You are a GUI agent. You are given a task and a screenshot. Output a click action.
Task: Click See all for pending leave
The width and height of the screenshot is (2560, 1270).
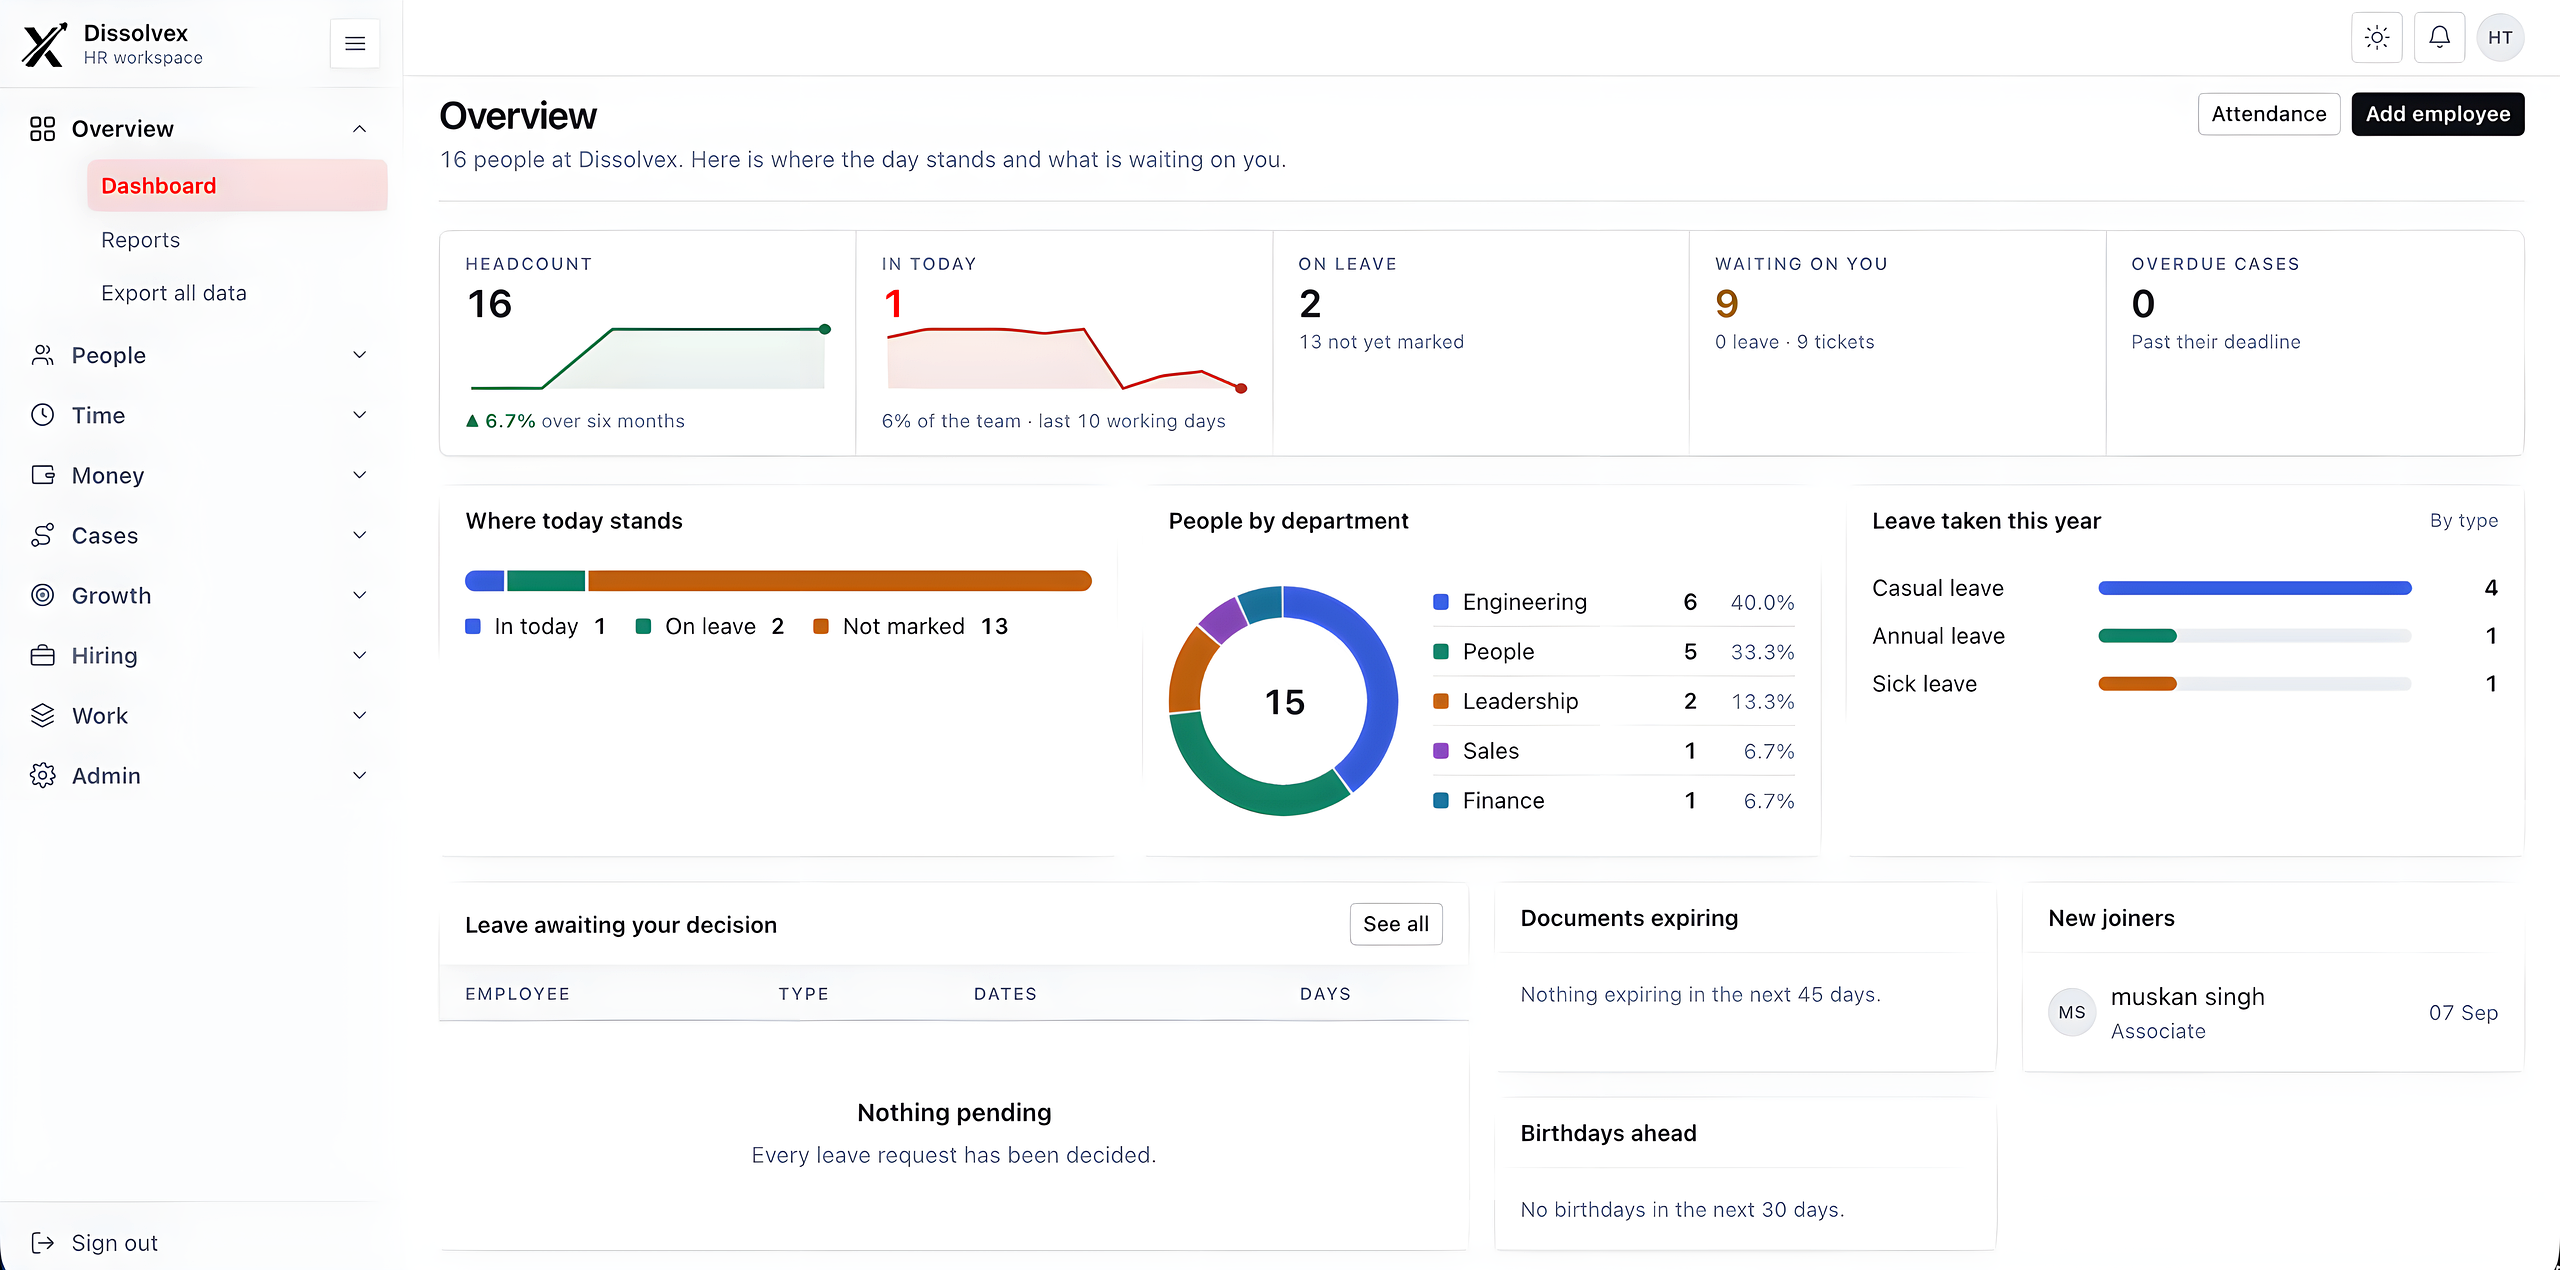[x=1396, y=924]
